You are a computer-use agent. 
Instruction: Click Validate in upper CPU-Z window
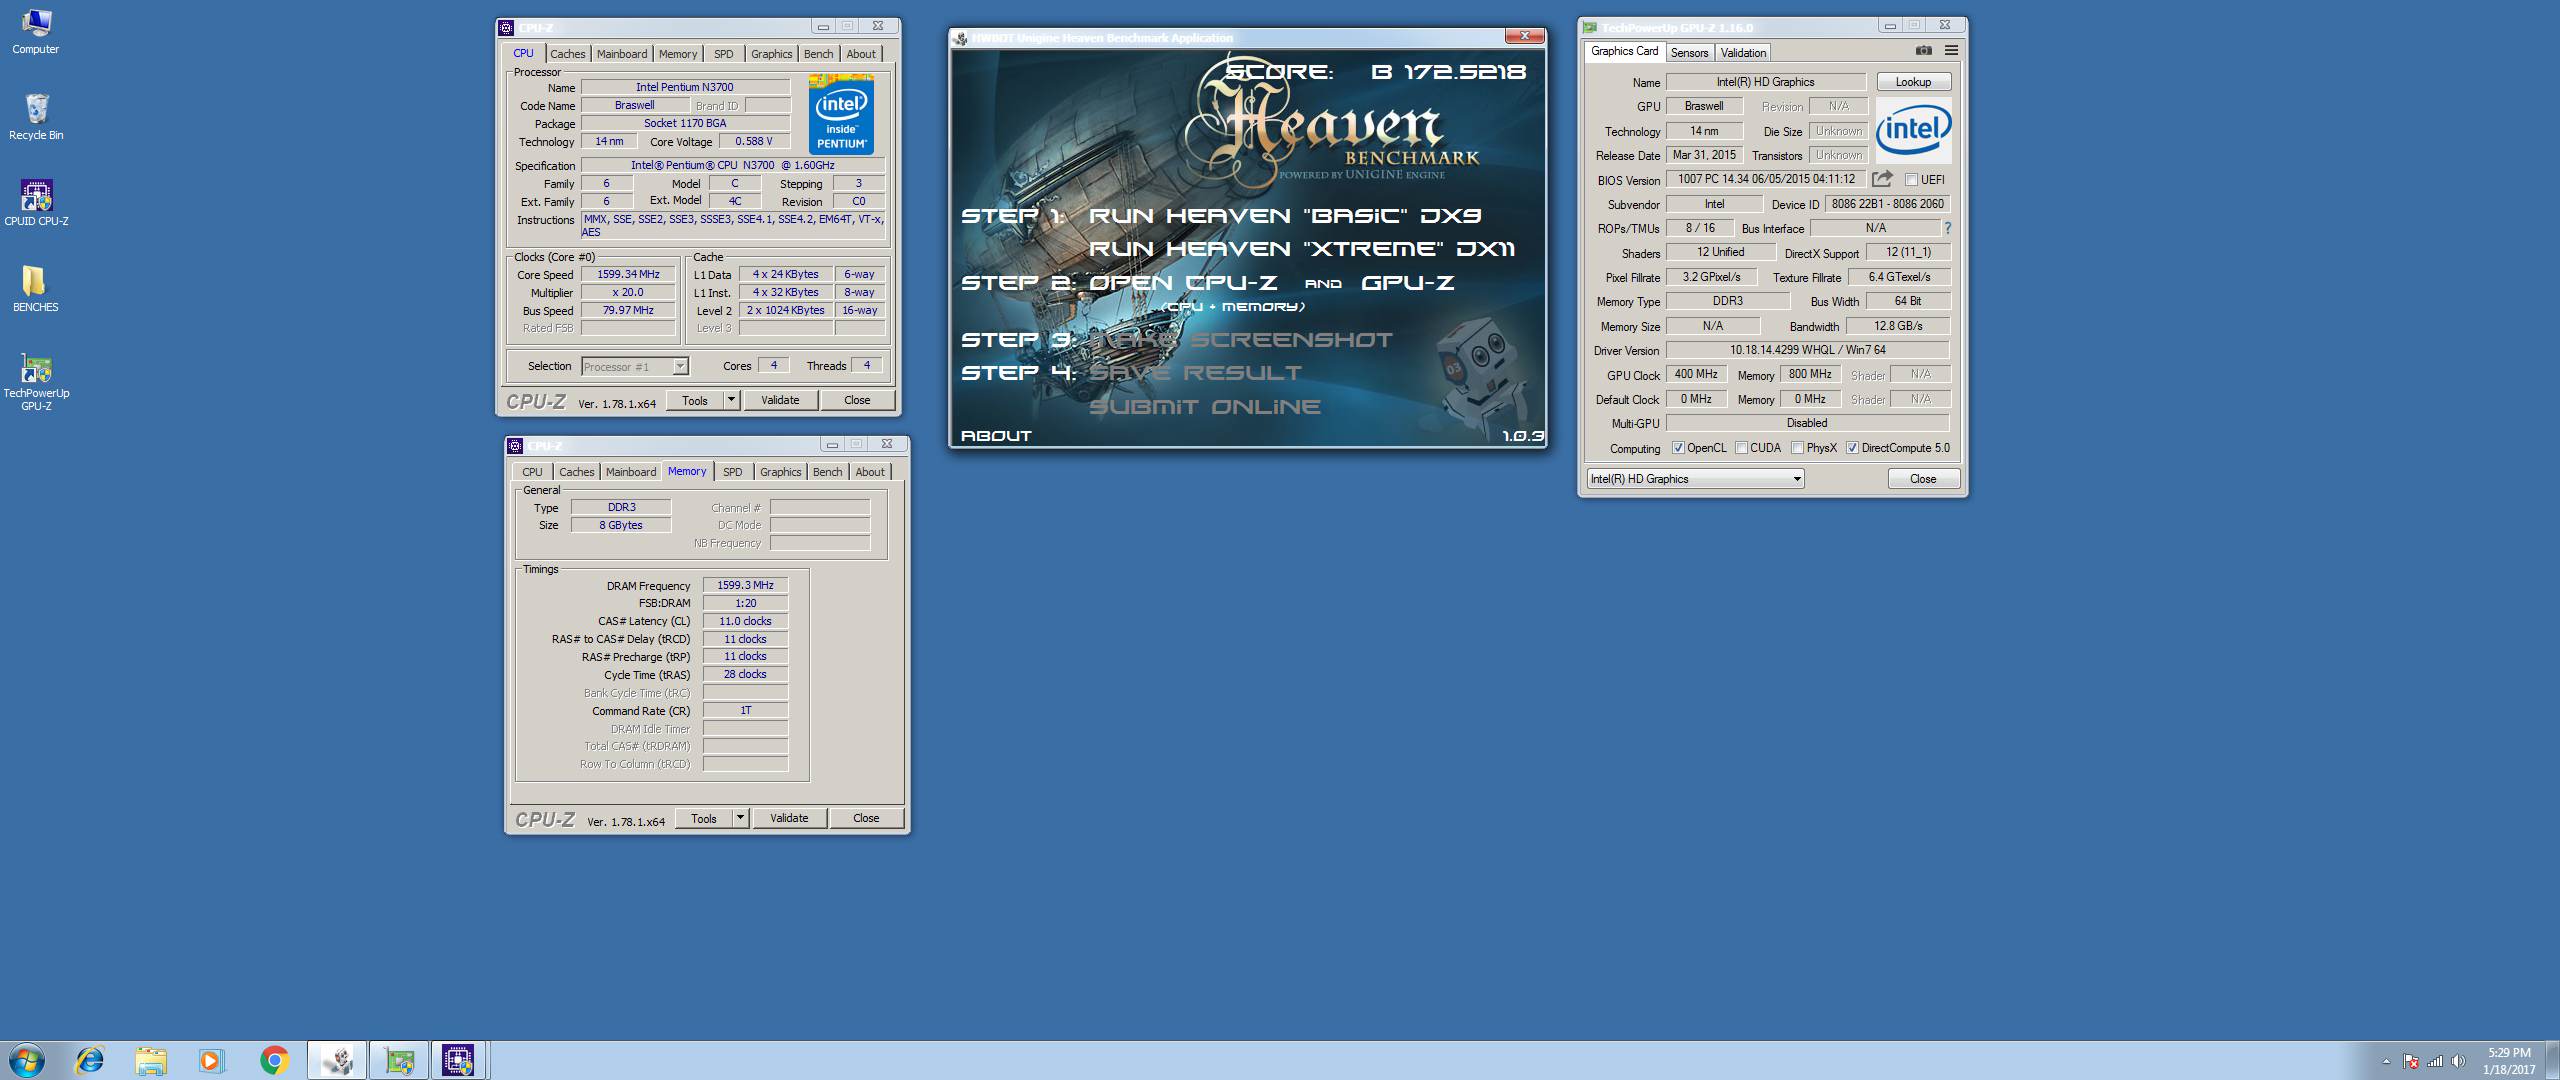(780, 400)
